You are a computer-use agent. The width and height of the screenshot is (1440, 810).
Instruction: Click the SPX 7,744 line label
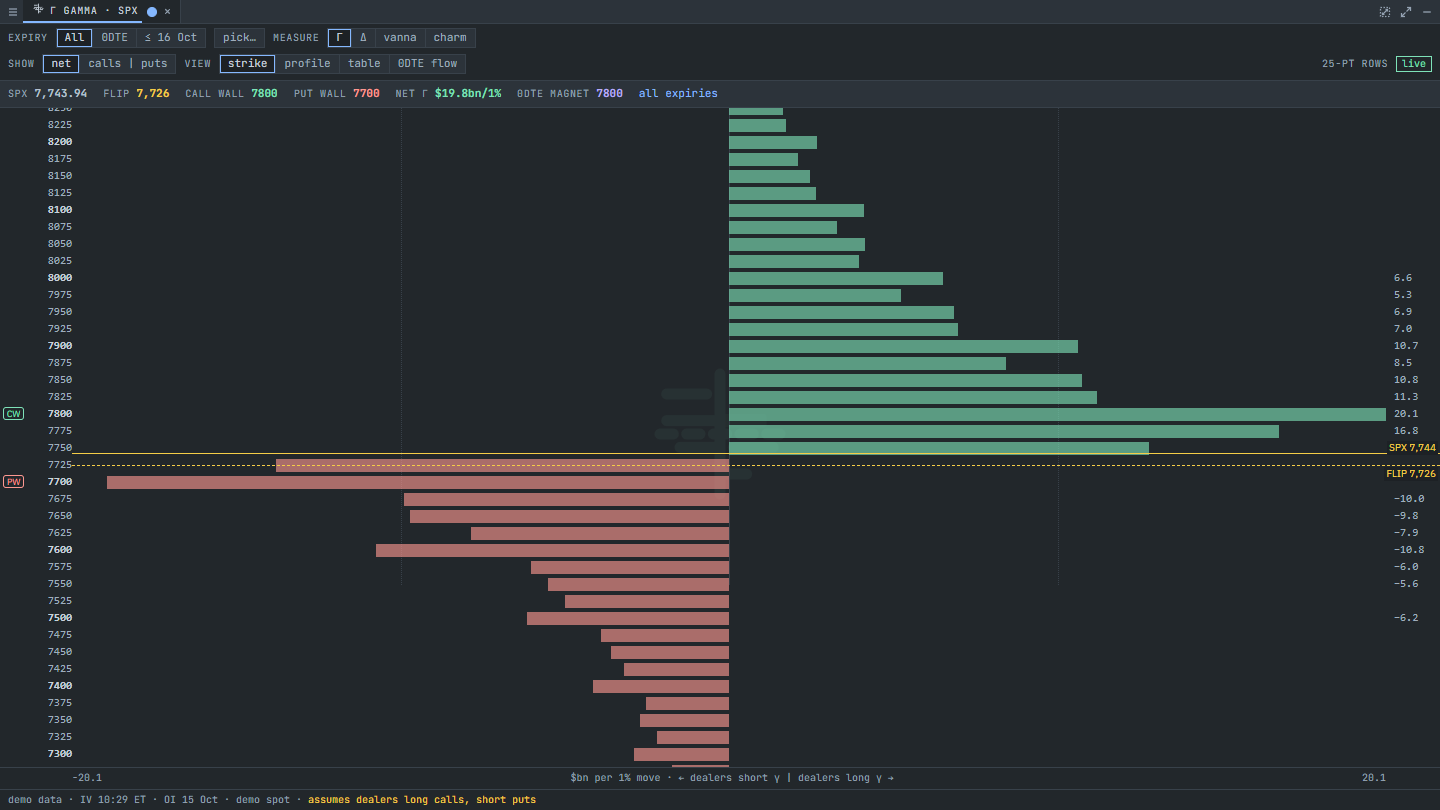(x=1412, y=448)
